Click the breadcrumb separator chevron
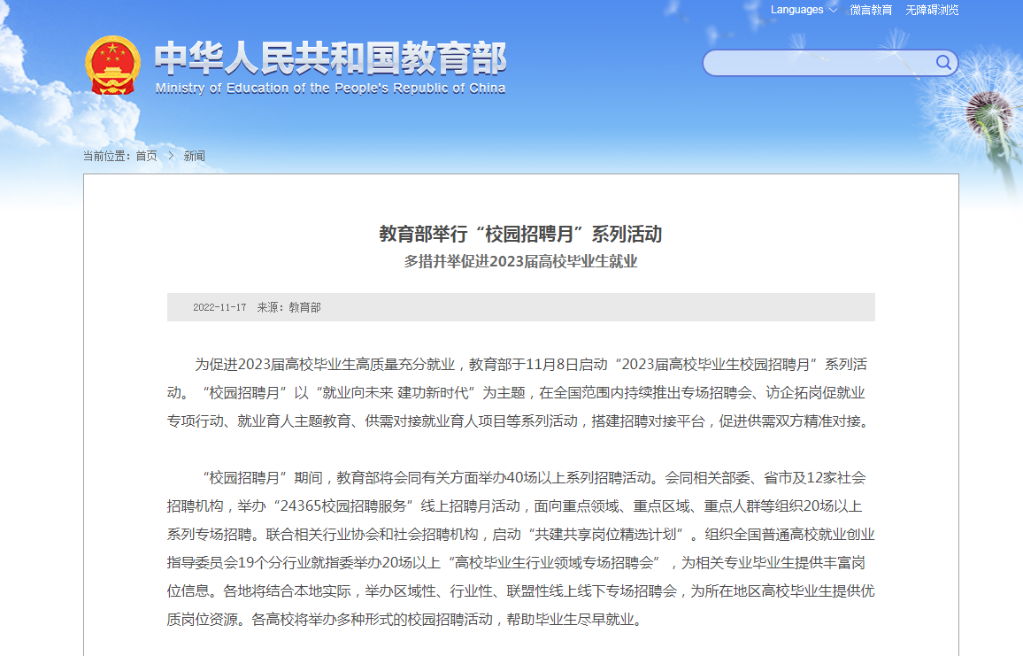Viewport: 1023px width, 656px height. coord(173,156)
